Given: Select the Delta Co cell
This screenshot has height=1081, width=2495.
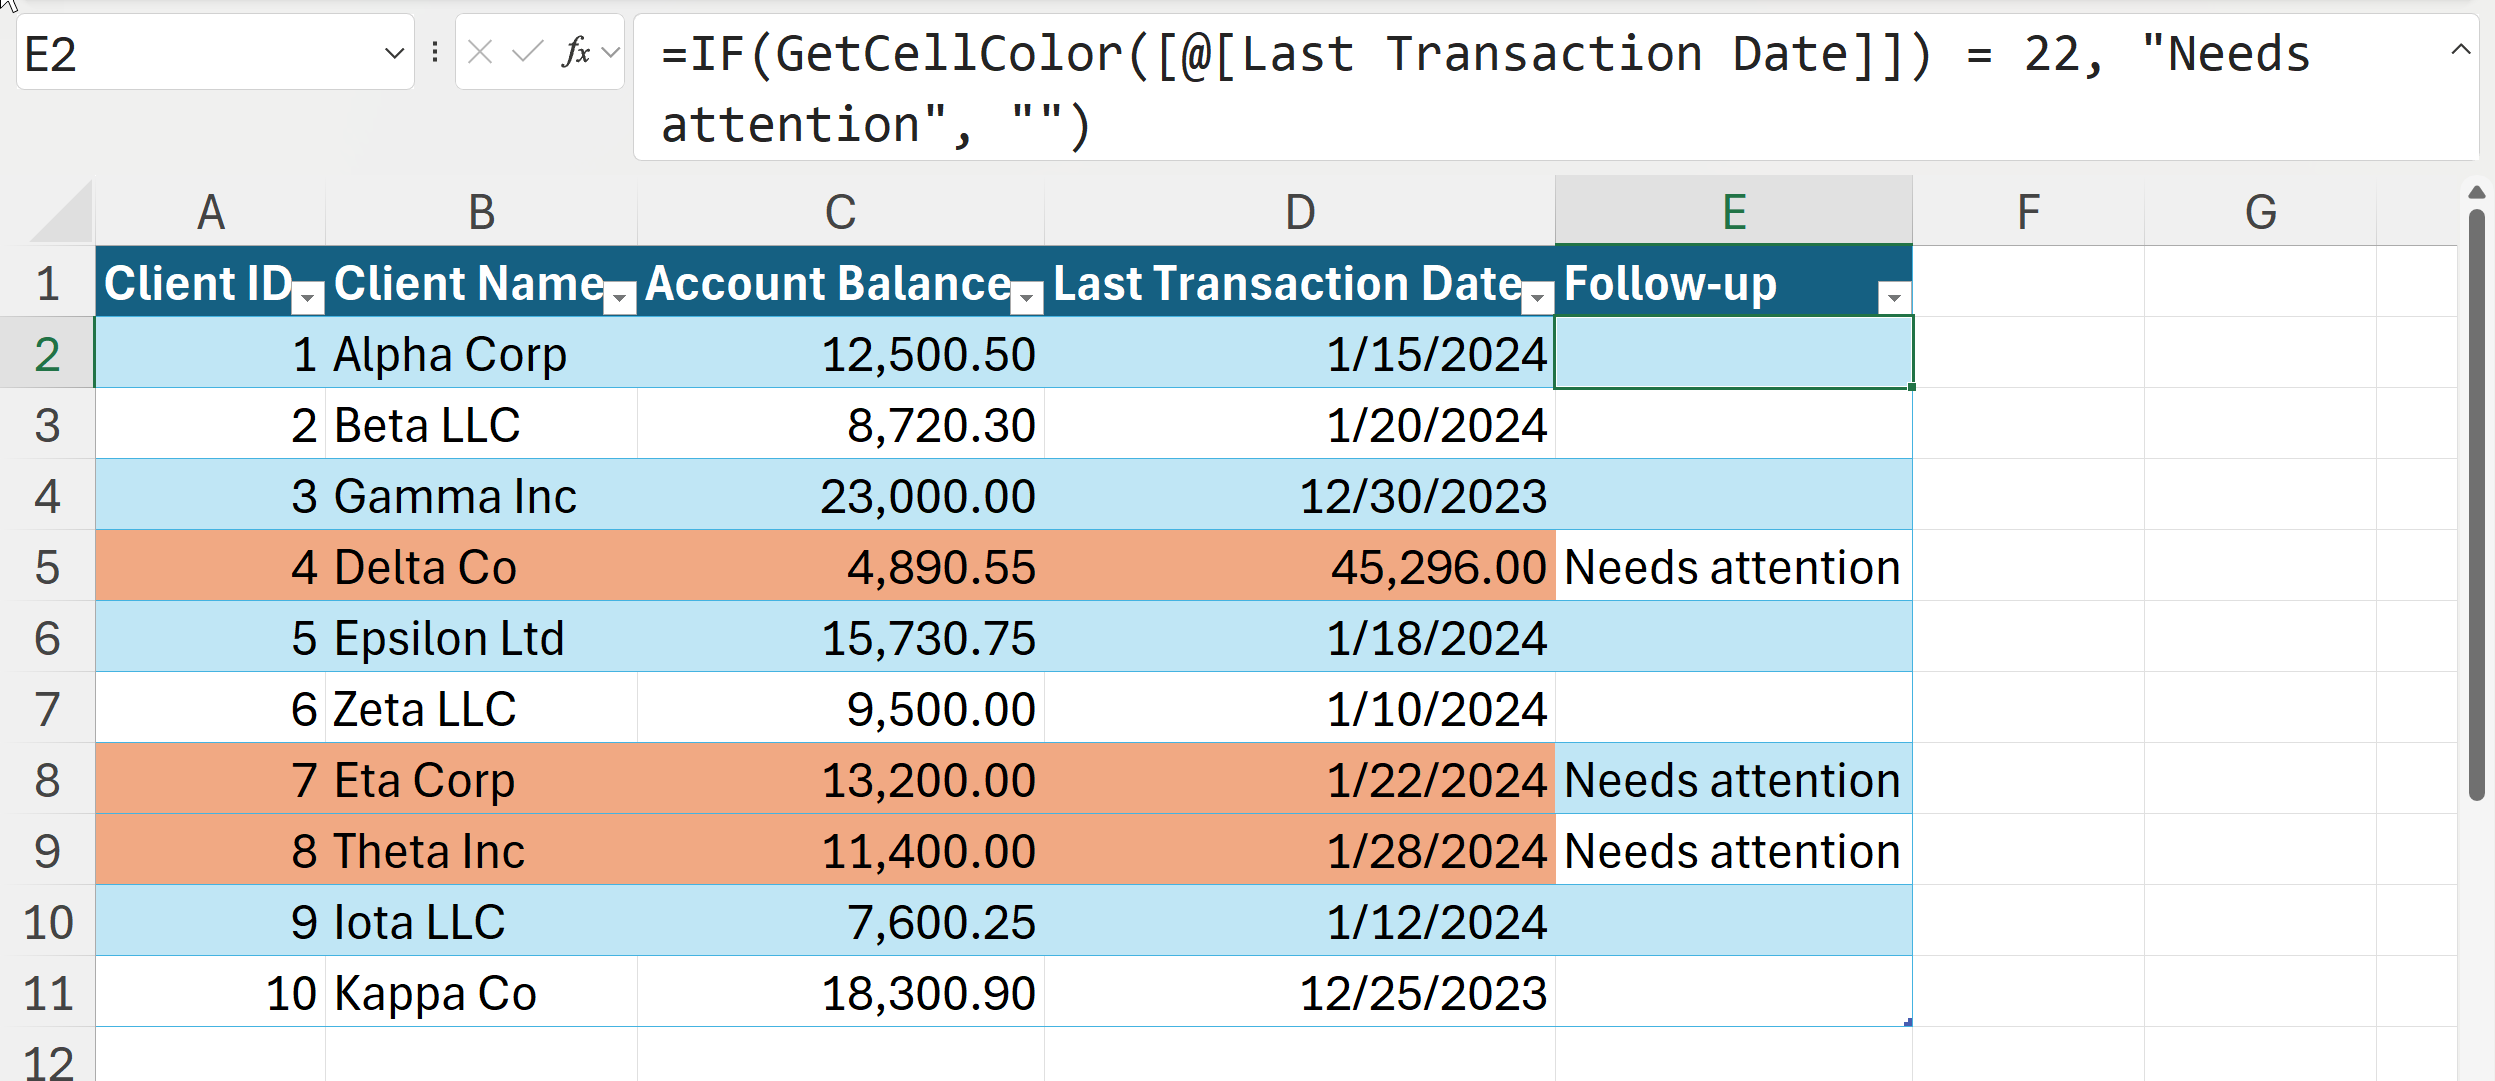Looking at the screenshot, I should 480,567.
